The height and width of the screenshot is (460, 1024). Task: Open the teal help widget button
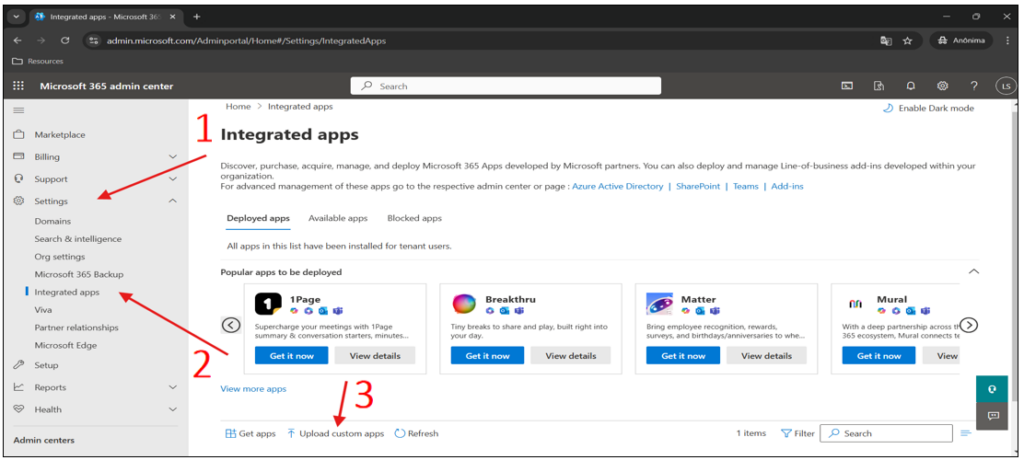992,389
